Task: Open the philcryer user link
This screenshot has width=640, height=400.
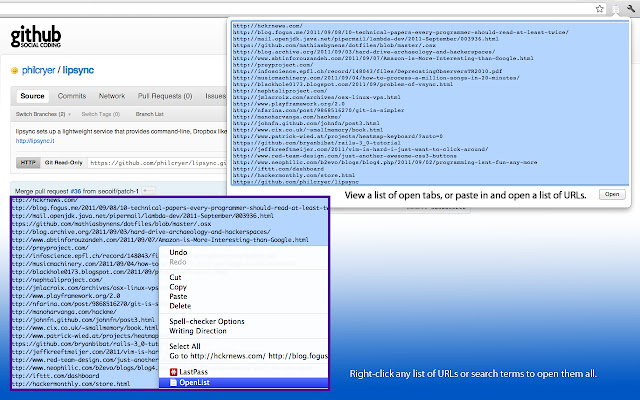Action: pyautogui.click(x=38, y=70)
